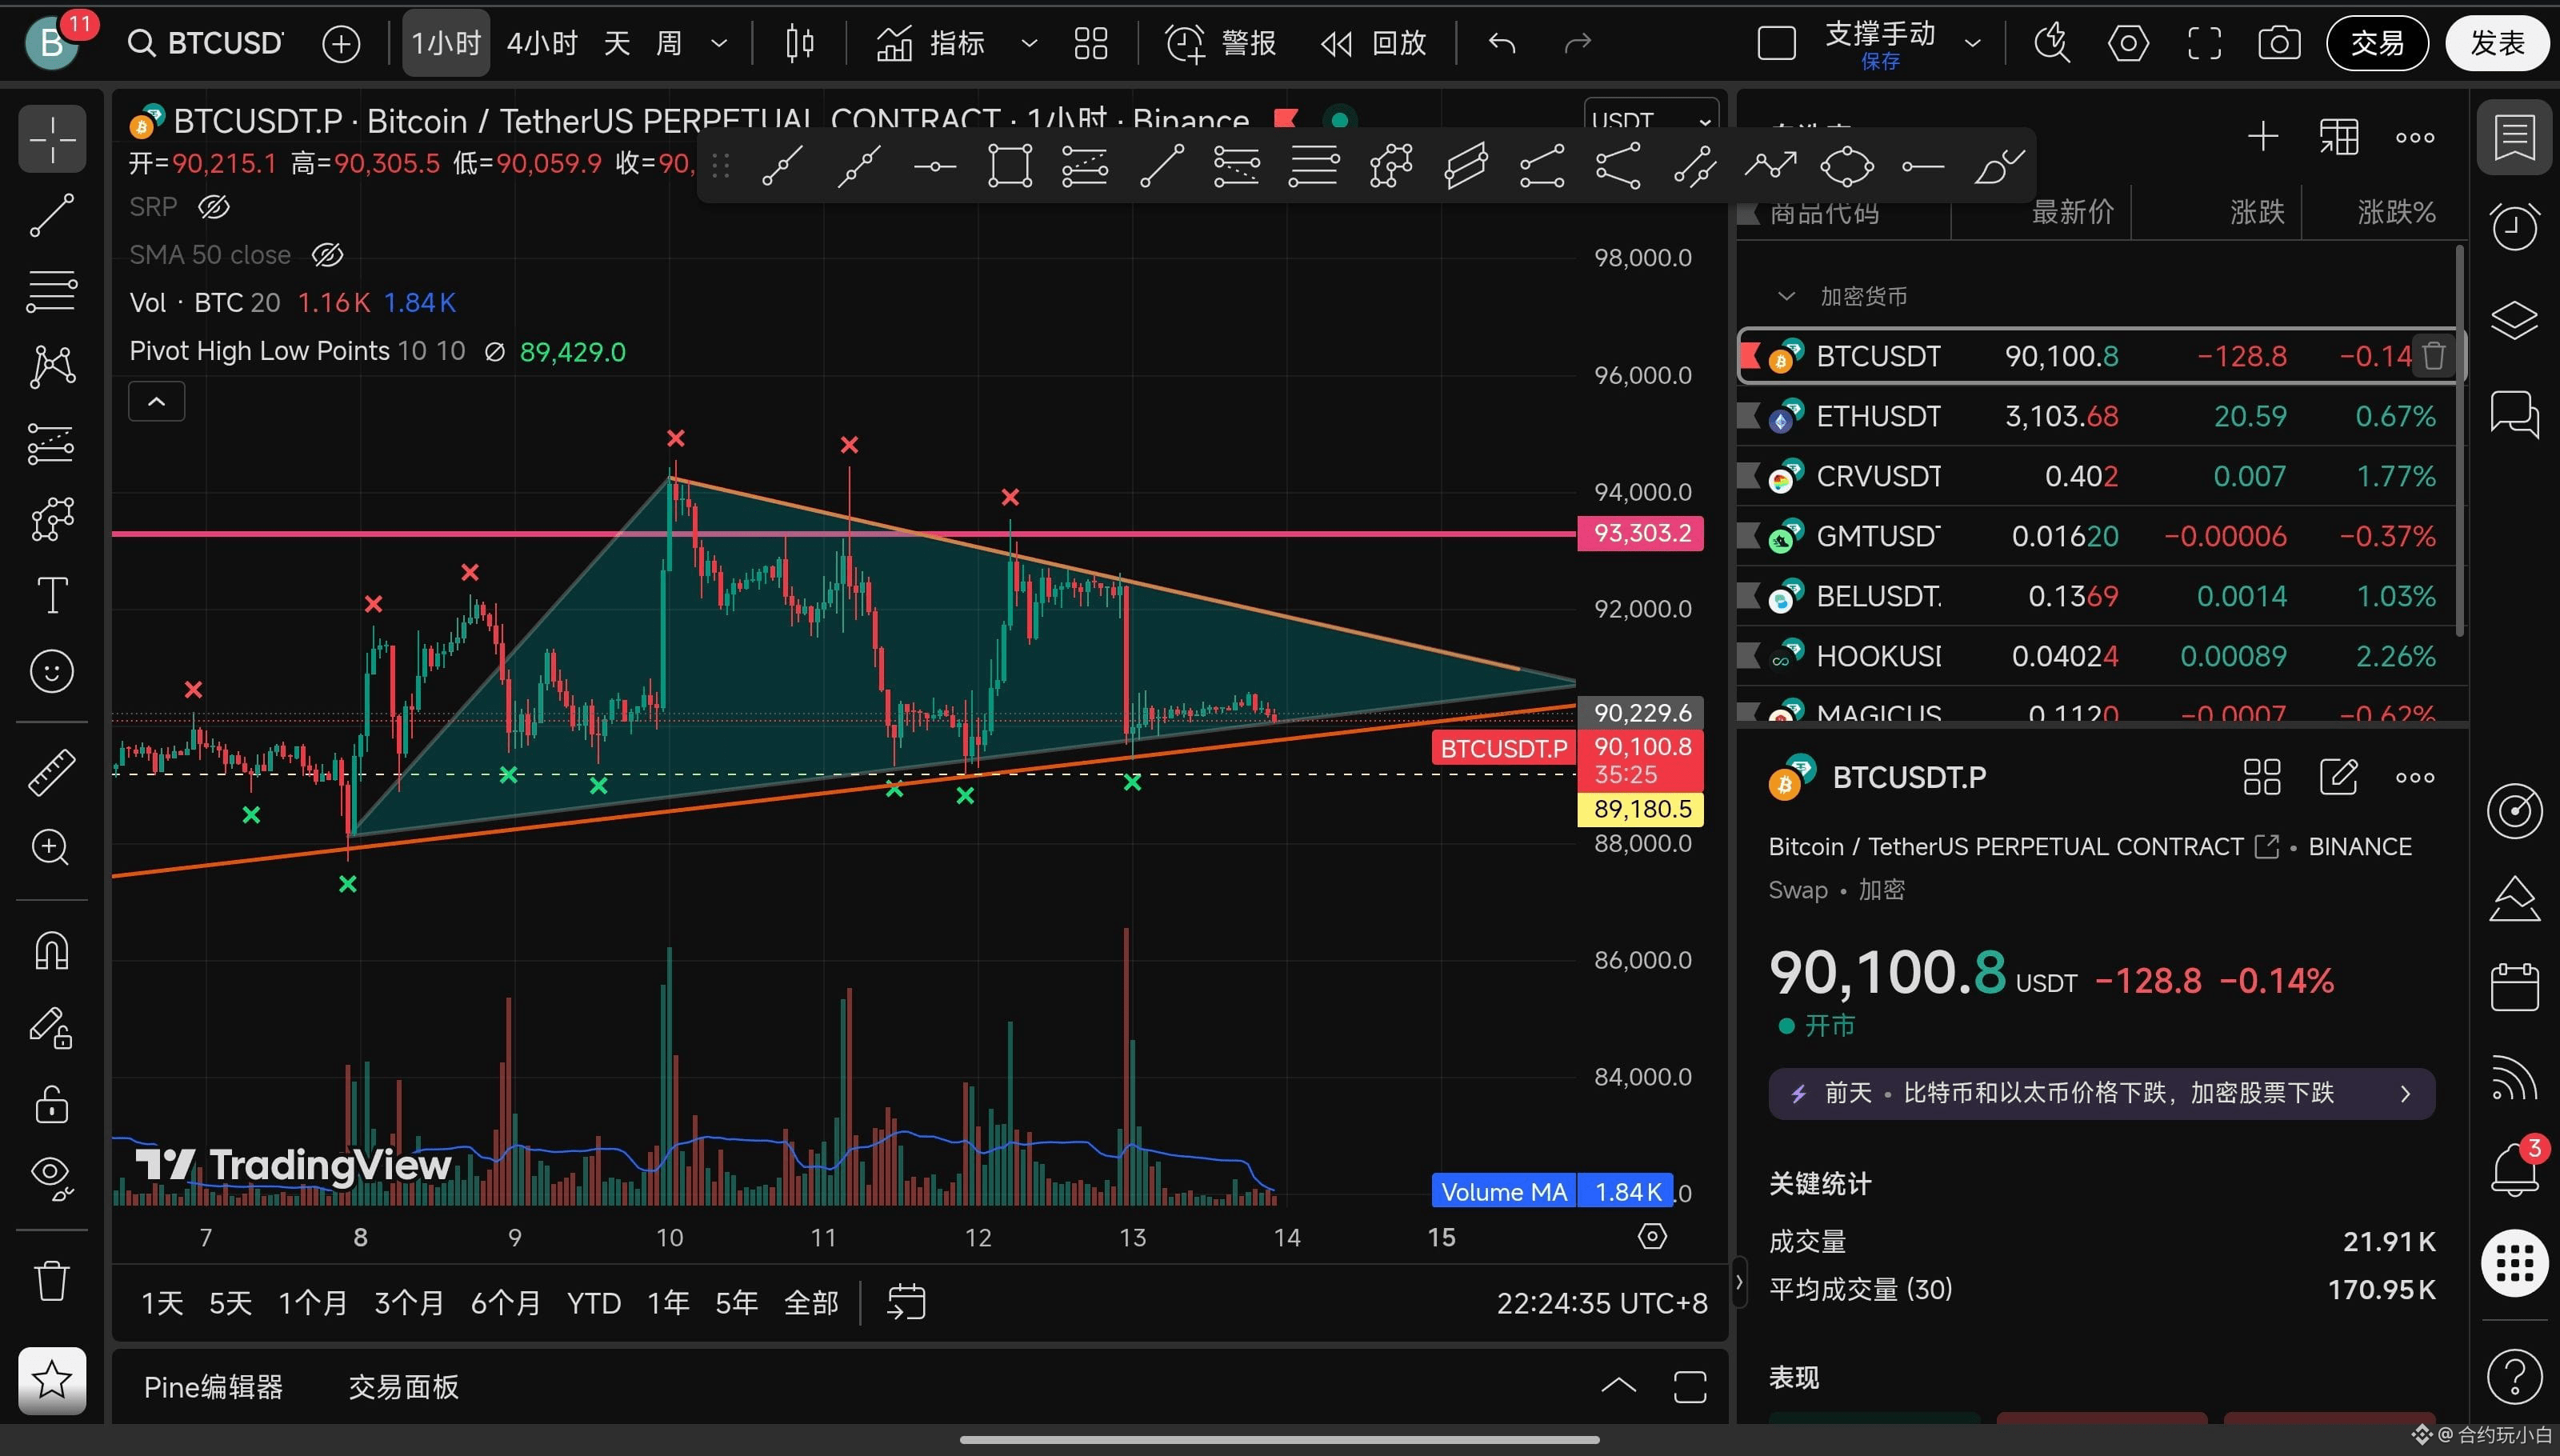Switch to the 4小时 timeframe

coord(542,43)
